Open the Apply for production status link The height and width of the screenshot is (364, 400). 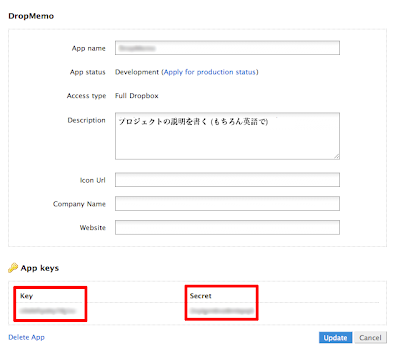pyautogui.click(x=210, y=72)
